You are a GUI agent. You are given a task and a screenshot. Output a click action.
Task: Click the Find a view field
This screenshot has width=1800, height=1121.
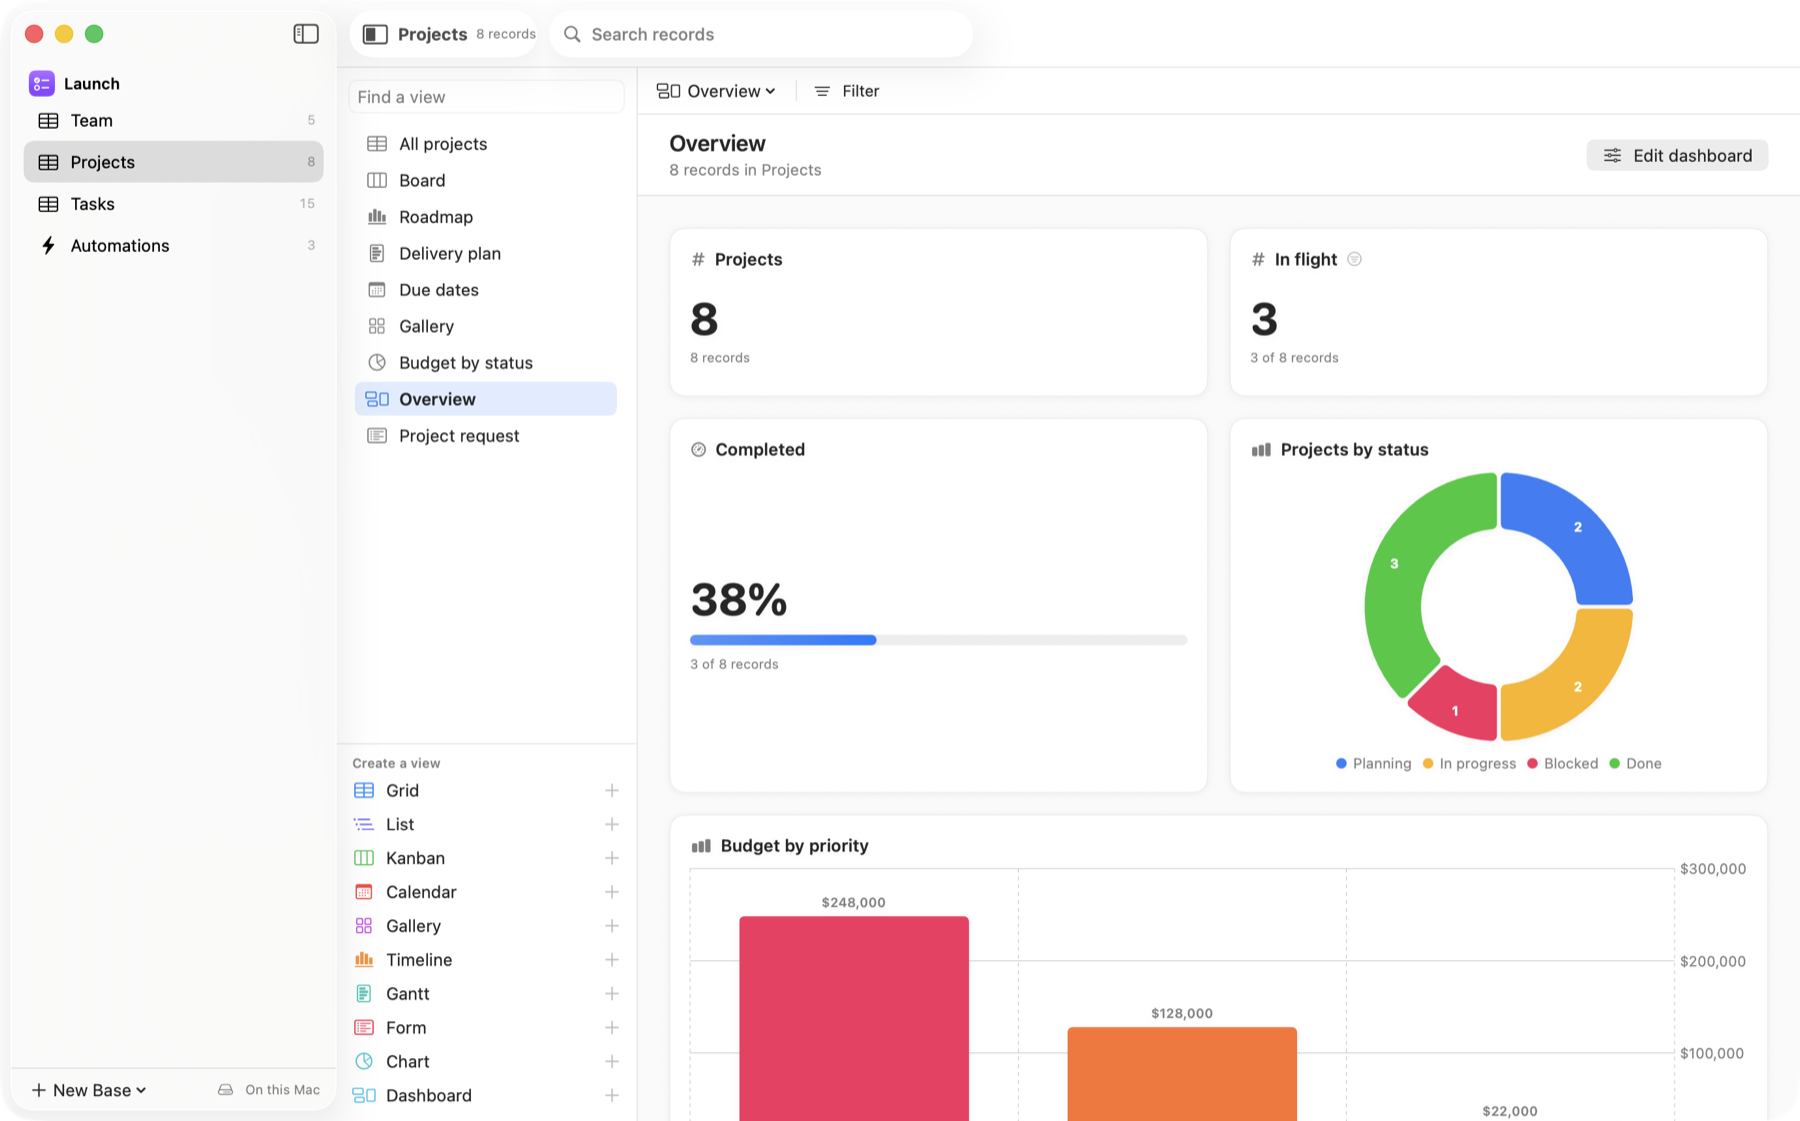pyautogui.click(x=486, y=97)
